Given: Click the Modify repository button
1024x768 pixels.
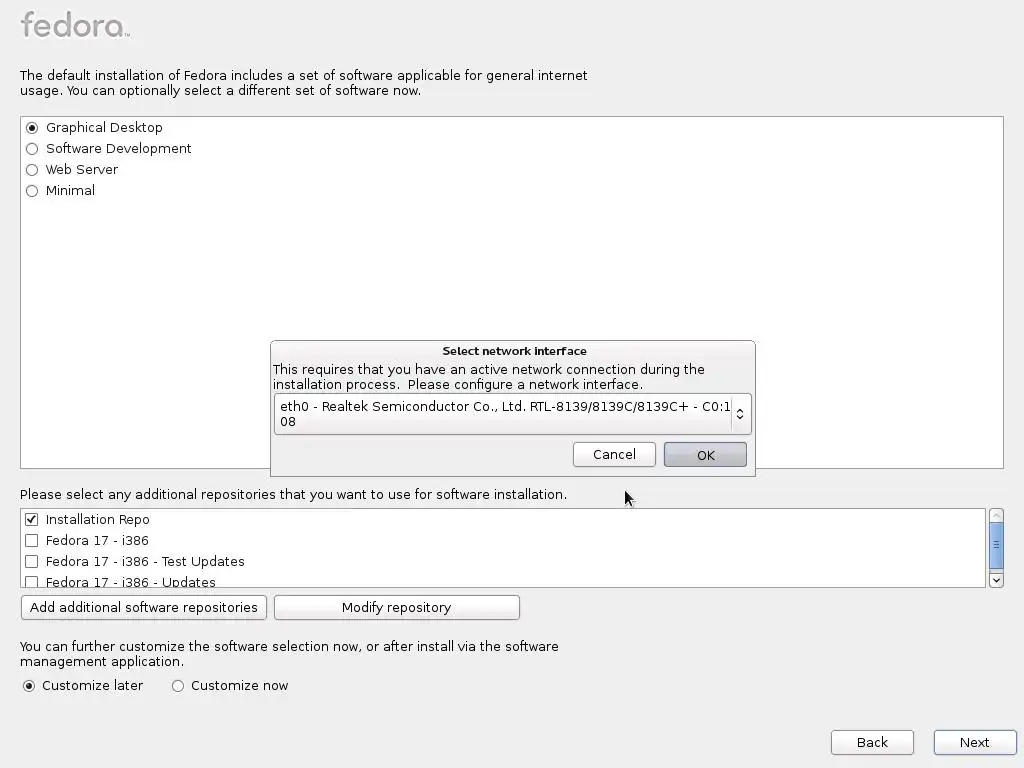Looking at the screenshot, I should (x=396, y=607).
